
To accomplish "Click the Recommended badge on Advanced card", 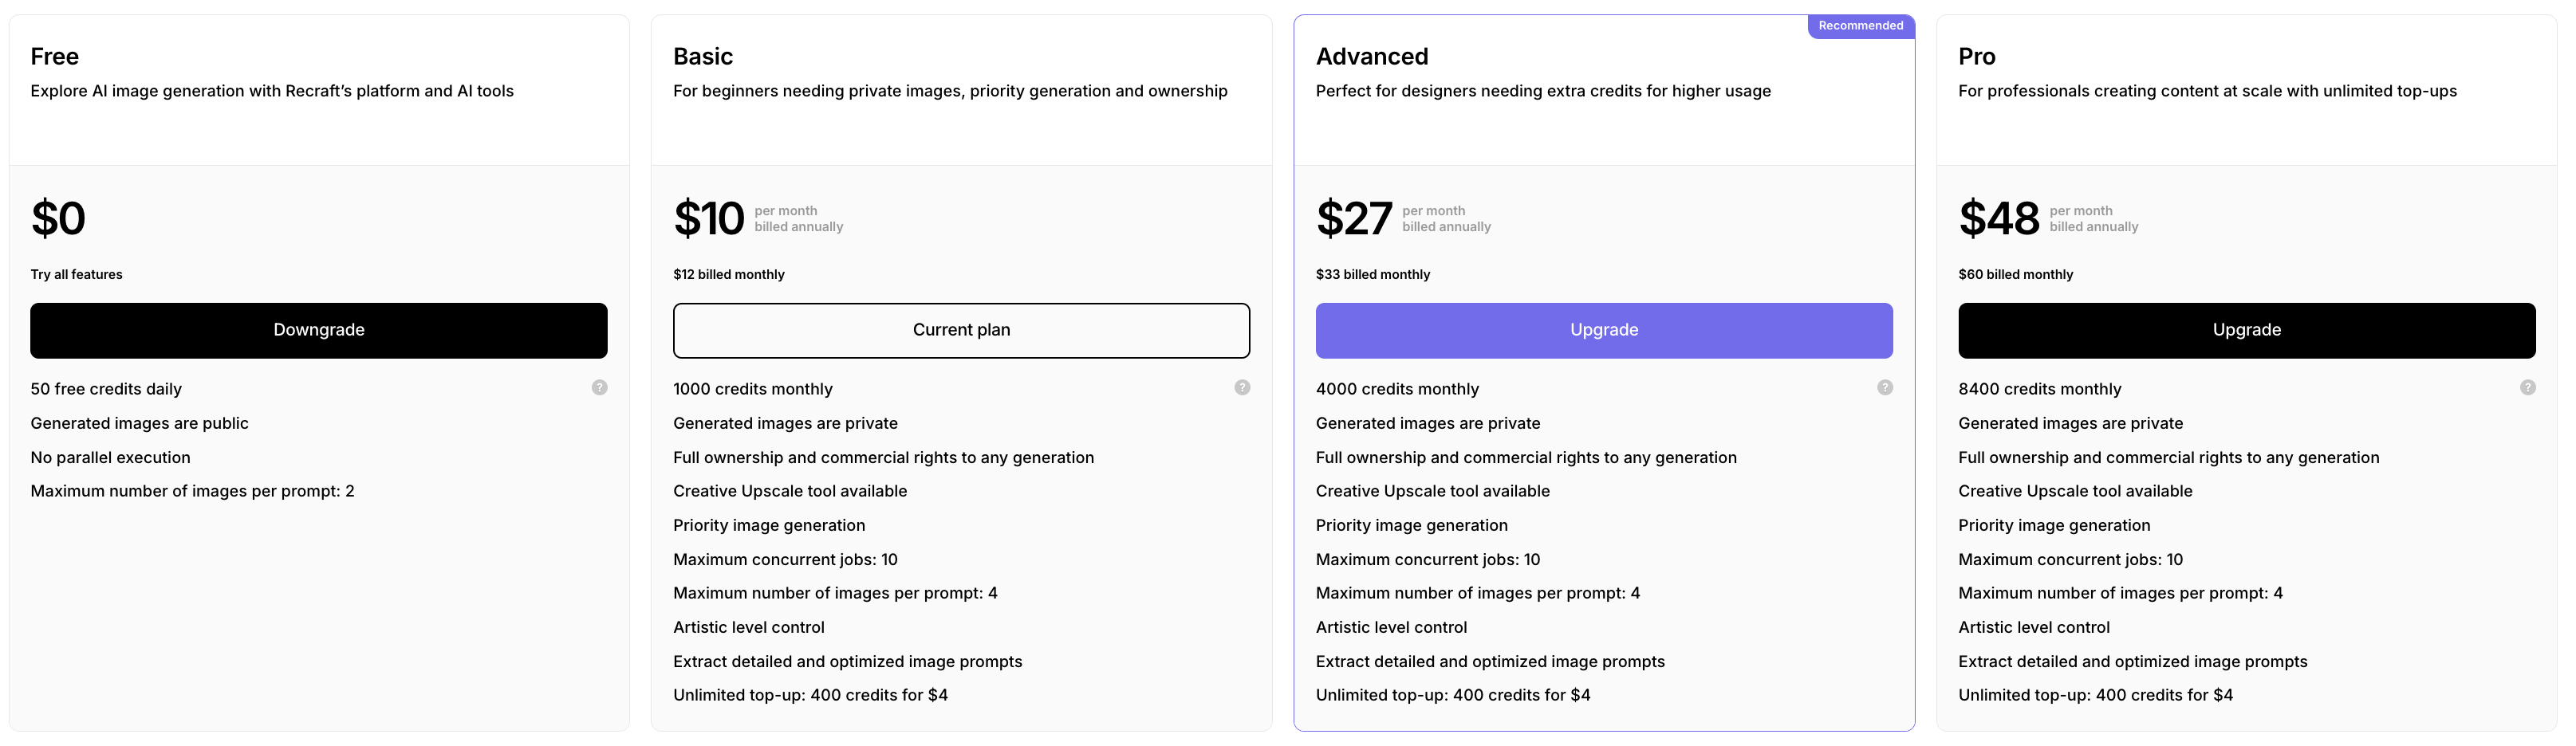I will coord(1860,26).
